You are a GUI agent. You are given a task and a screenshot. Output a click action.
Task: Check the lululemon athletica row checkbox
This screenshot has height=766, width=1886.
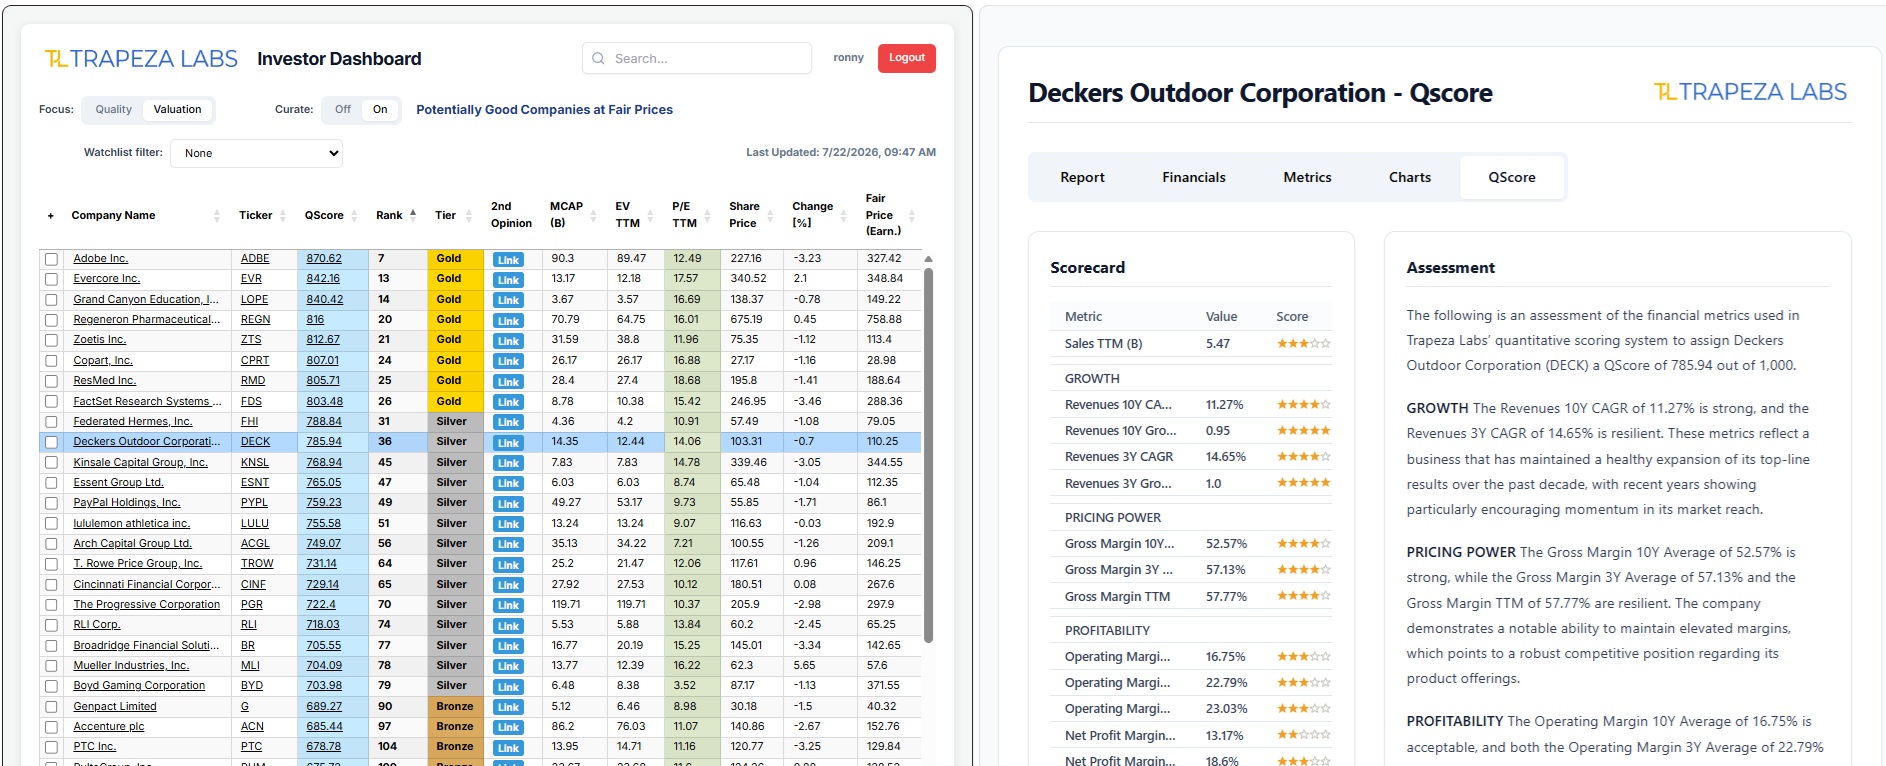[x=51, y=524]
